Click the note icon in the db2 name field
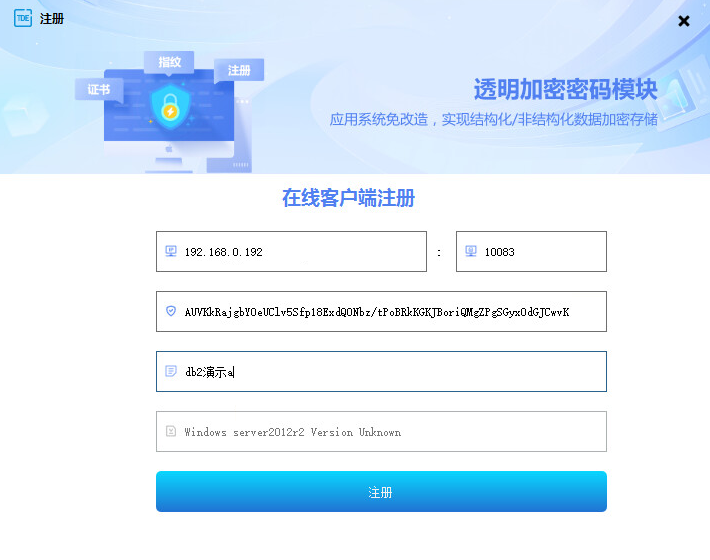 (x=171, y=371)
